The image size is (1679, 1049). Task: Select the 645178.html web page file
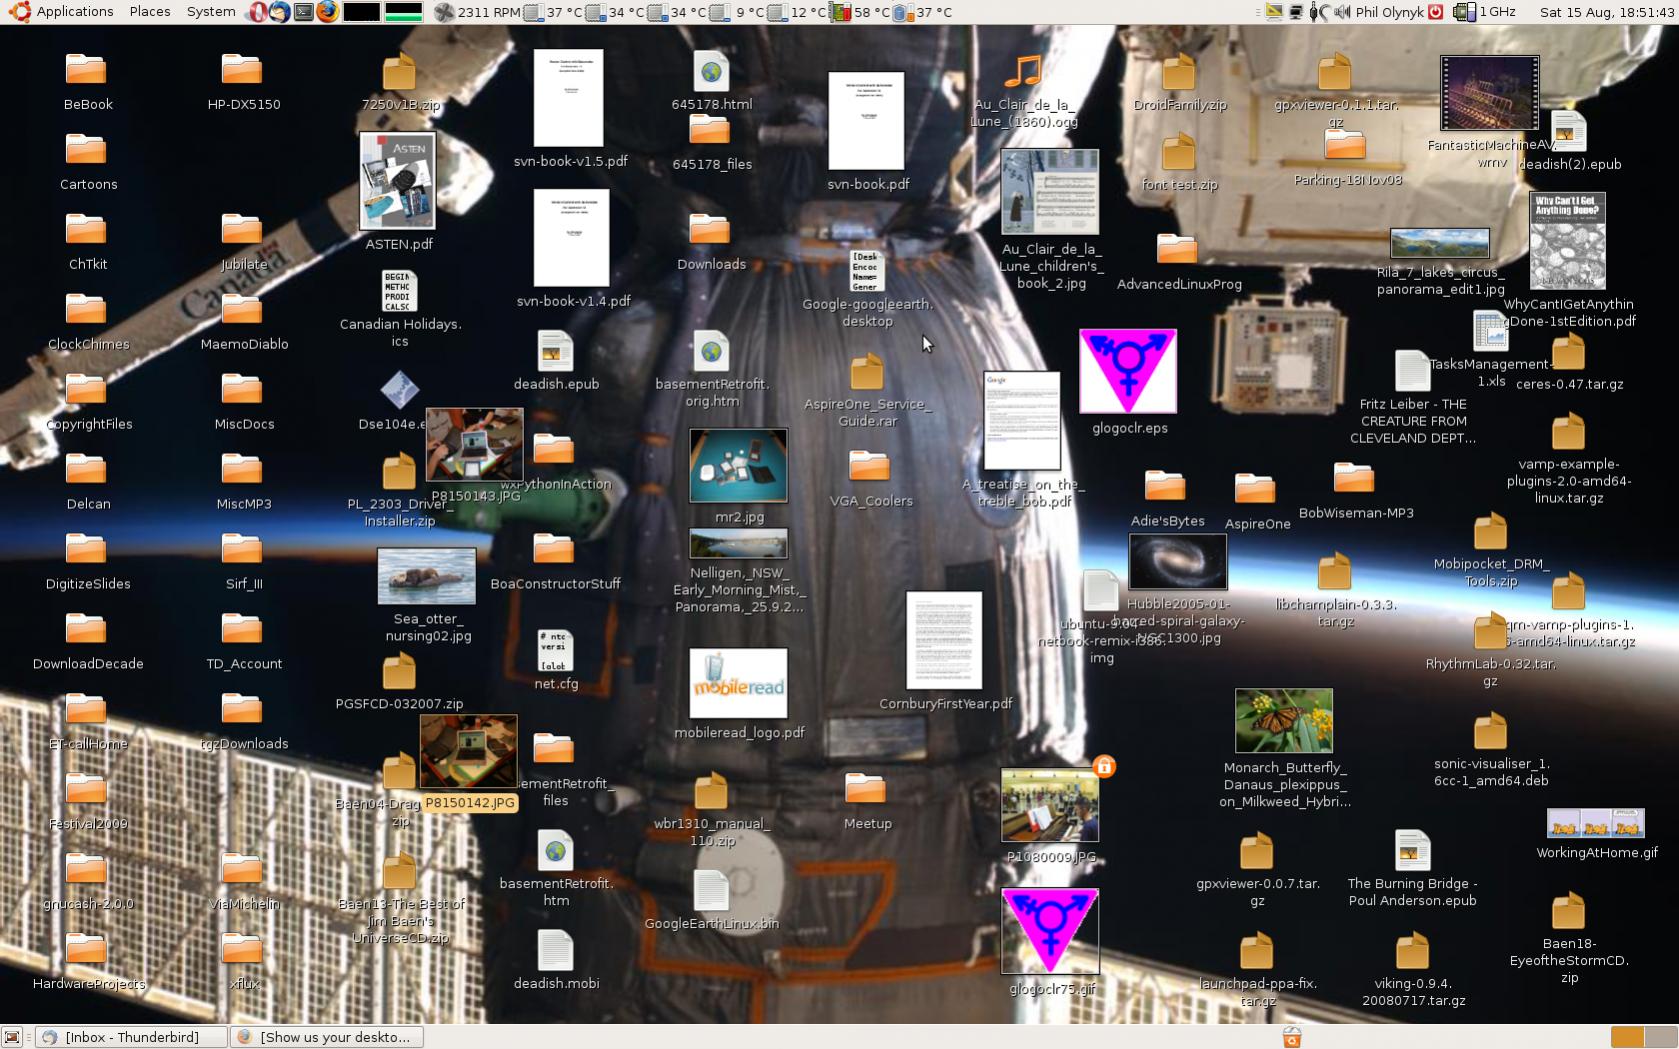[x=711, y=81]
